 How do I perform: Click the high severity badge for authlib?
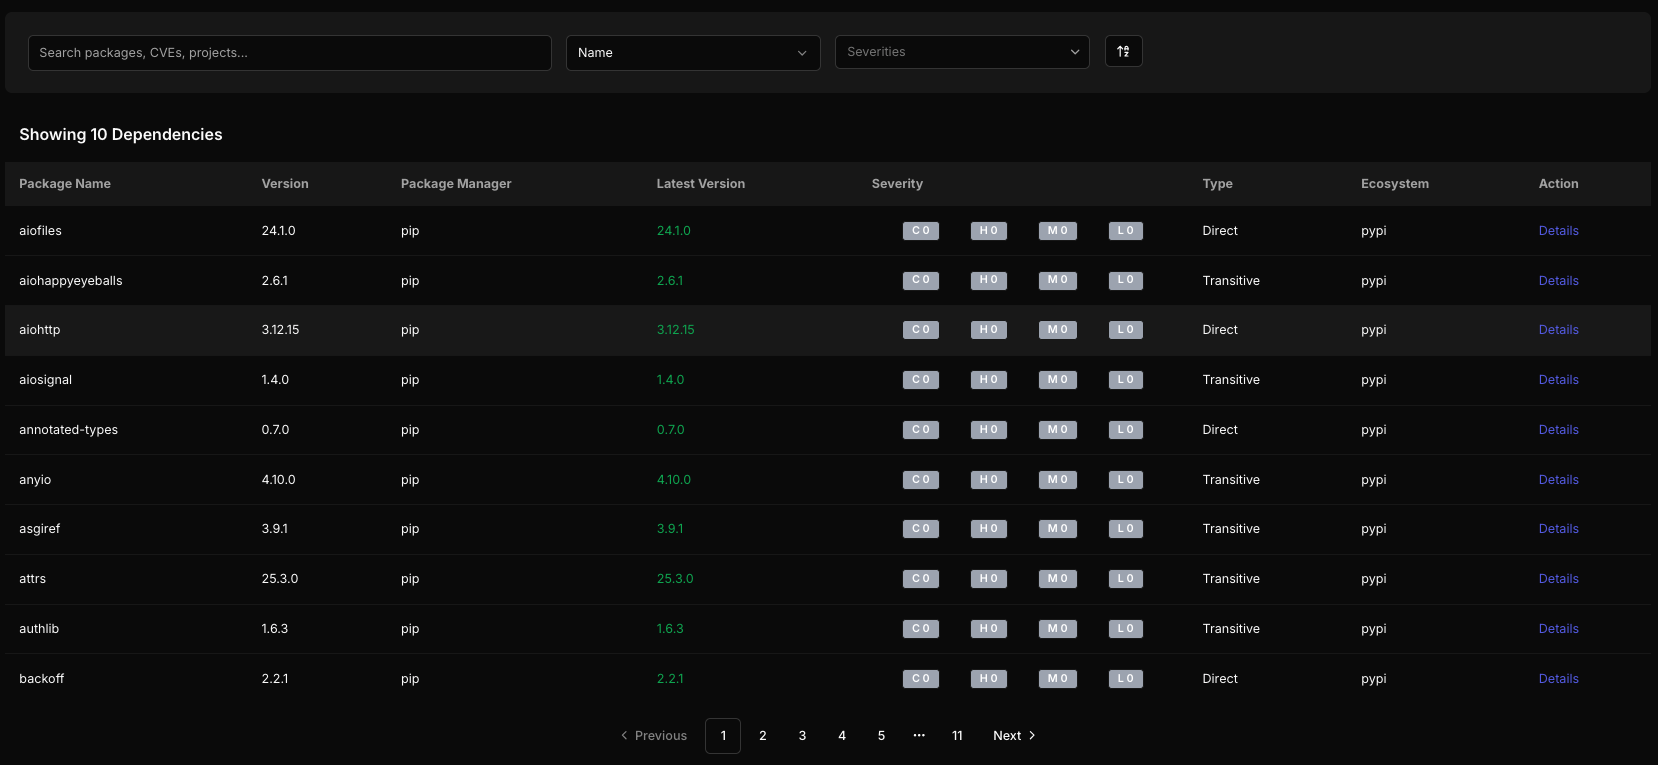(x=989, y=629)
